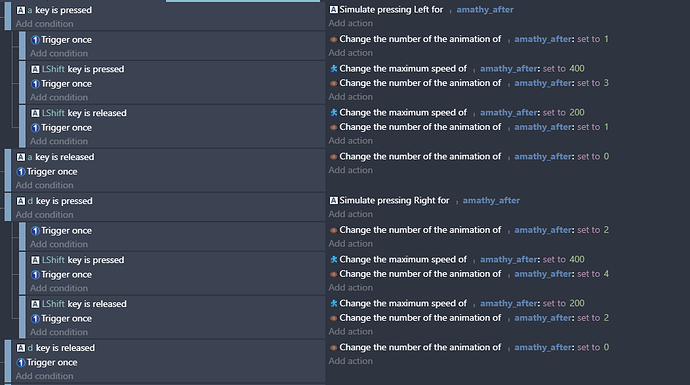This screenshot has height=385, width=690.
Task: Edit the 'set to 3' animation number action
Action: (470, 83)
